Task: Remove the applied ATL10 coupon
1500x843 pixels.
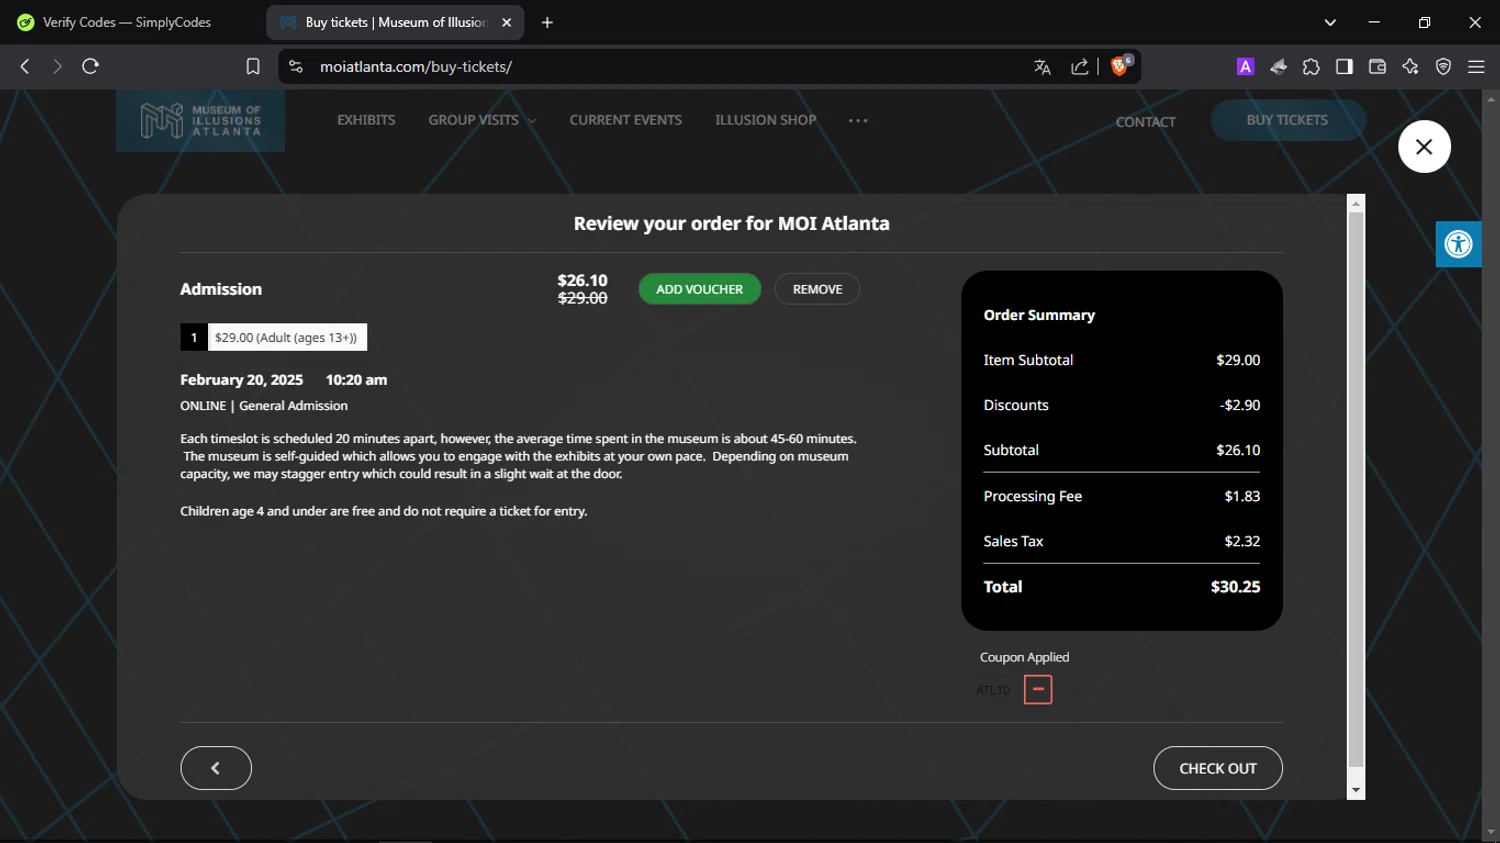Action: pos(1038,689)
